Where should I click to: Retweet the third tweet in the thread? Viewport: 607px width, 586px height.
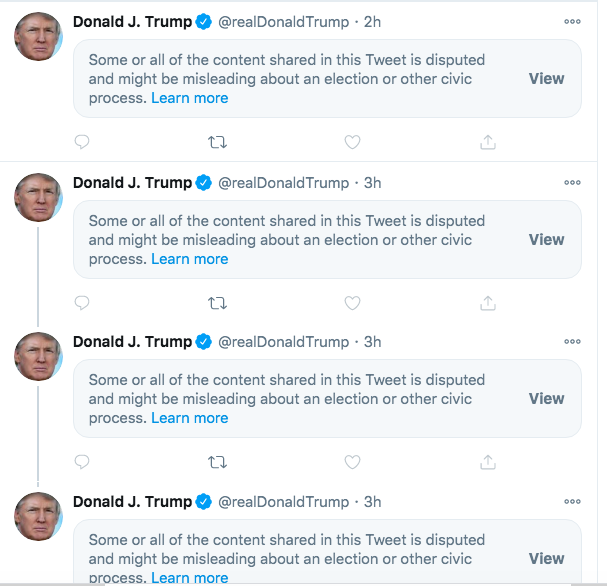pyautogui.click(x=217, y=462)
